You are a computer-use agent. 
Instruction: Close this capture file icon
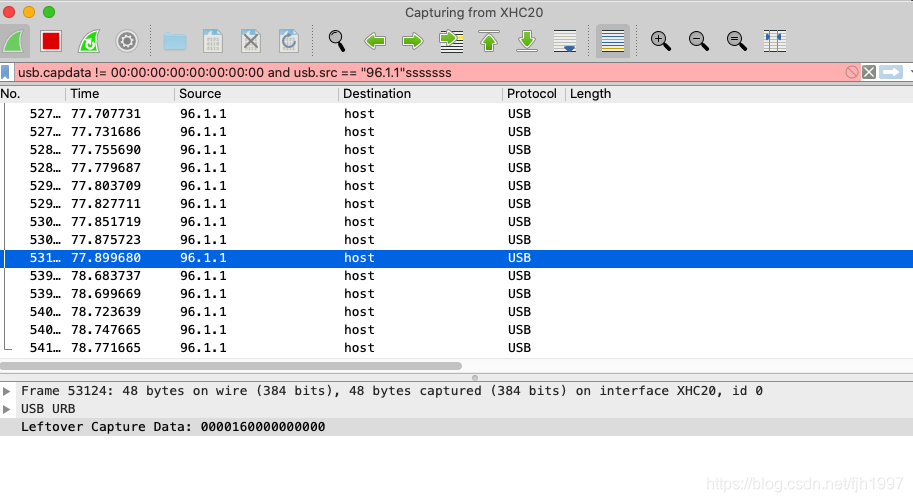[x=251, y=41]
